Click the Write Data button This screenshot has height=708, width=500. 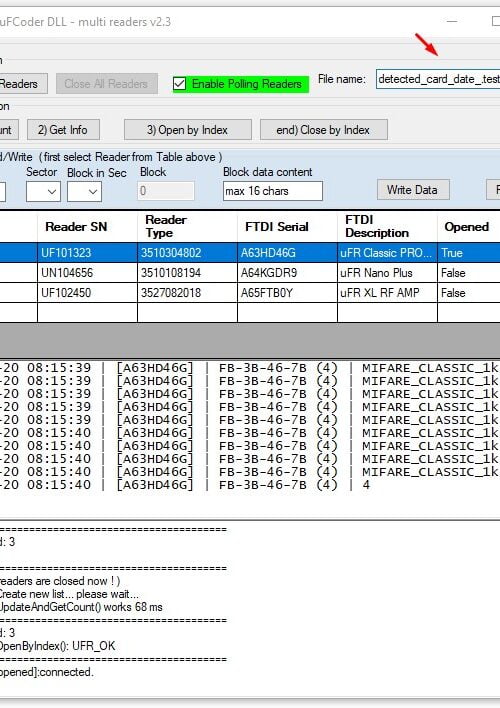point(413,190)
